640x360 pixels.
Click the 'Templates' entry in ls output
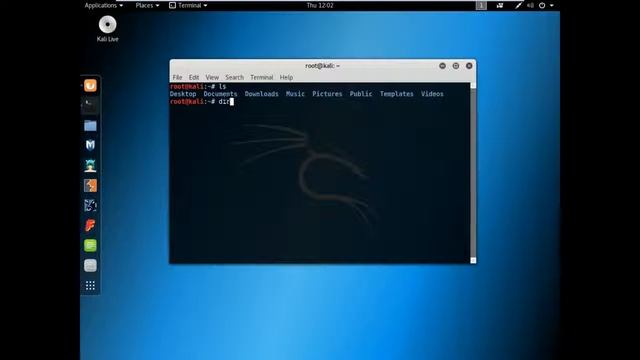click(x=397, y=94)
